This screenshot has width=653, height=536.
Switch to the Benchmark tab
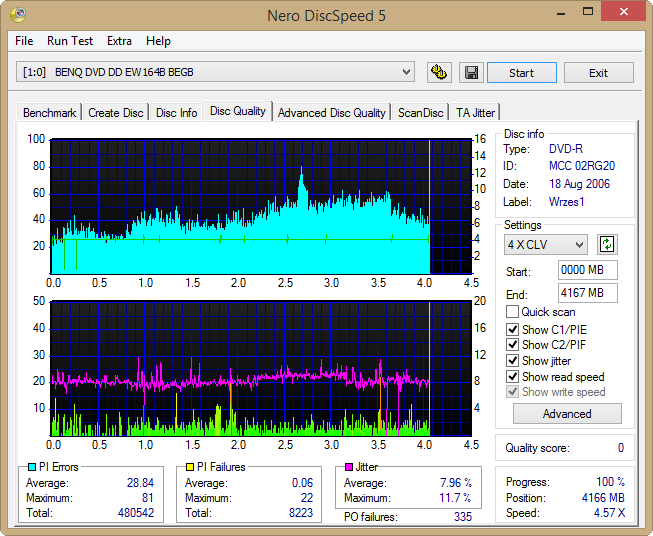[x=50, y=113]
